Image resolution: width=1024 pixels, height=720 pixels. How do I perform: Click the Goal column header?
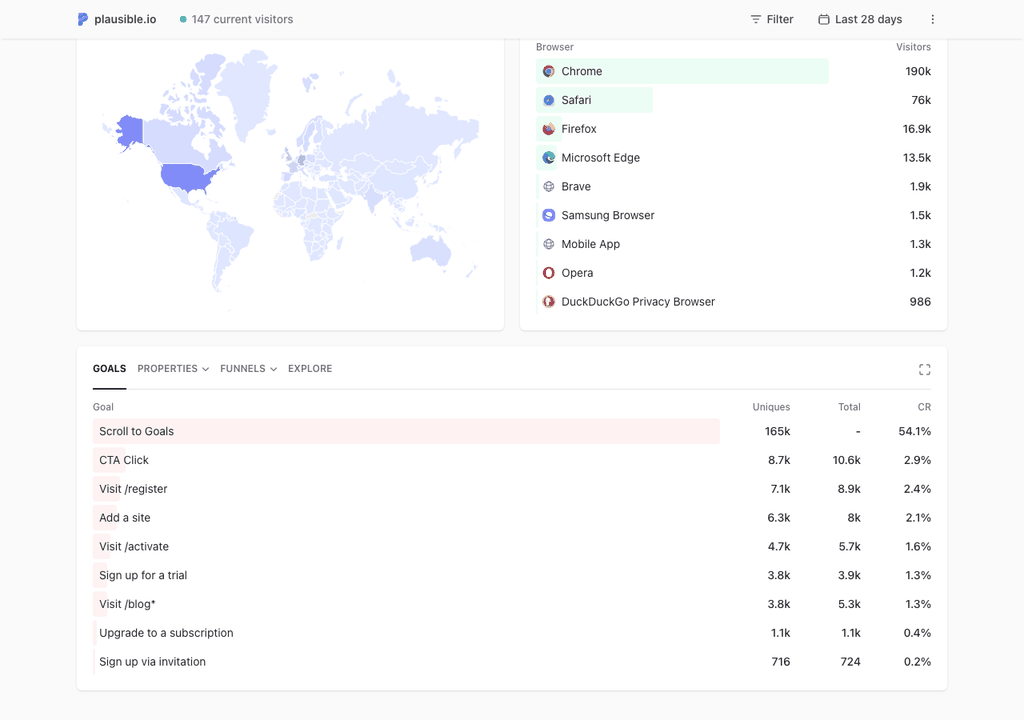click(103, 406)
